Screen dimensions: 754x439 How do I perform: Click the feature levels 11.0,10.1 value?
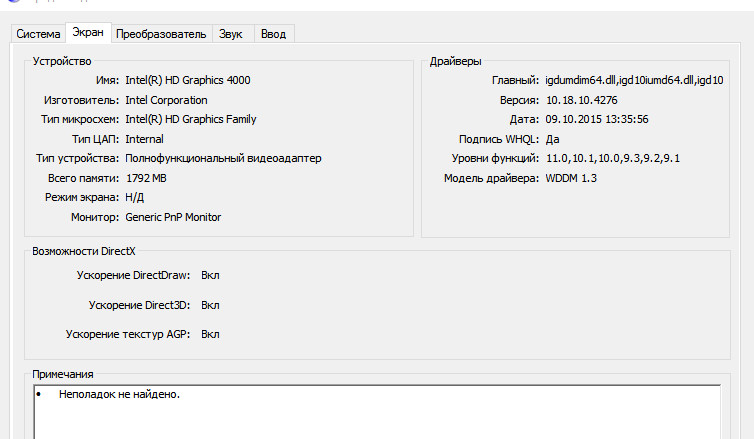(614, 159)
